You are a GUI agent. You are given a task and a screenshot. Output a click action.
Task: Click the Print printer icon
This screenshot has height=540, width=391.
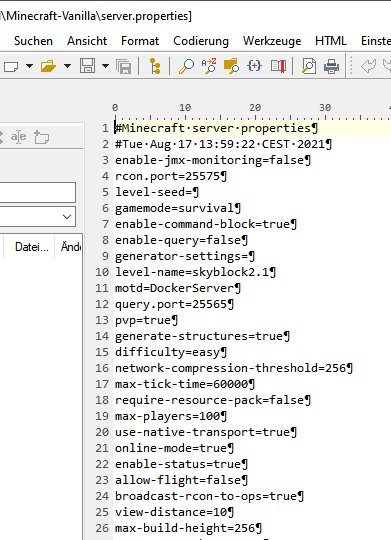point(331,66)
